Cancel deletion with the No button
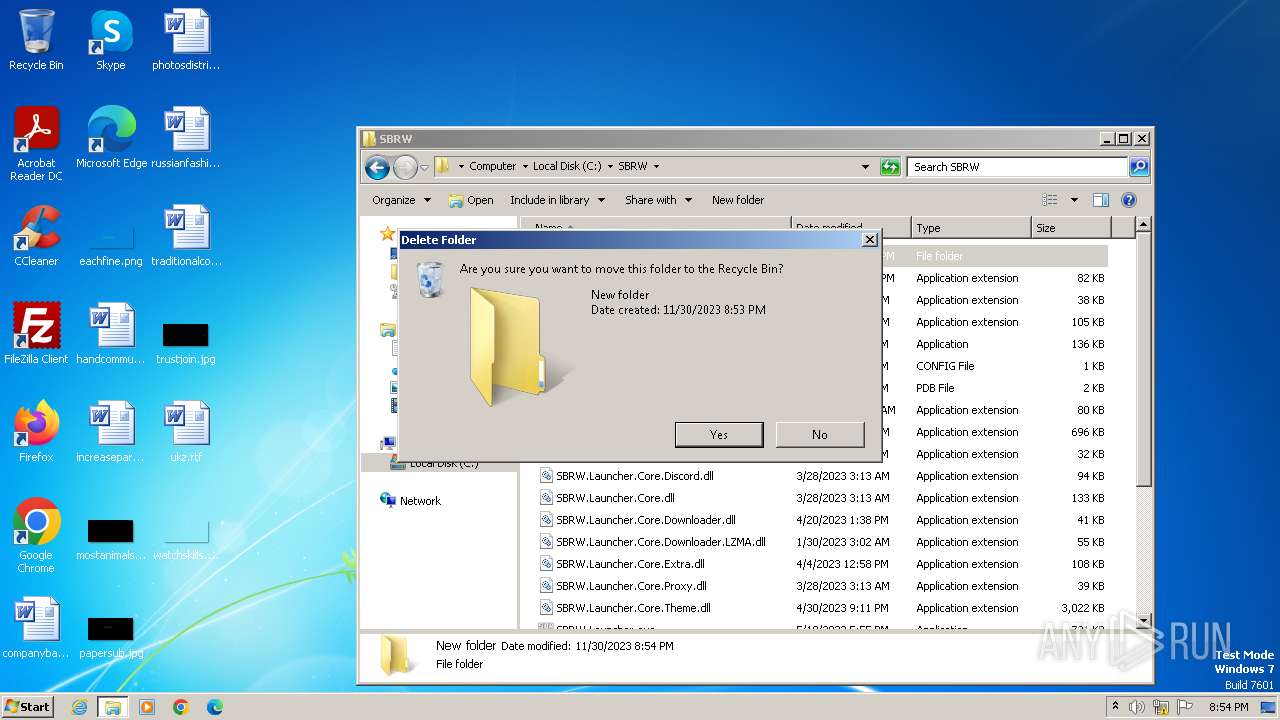 [820, 434]
